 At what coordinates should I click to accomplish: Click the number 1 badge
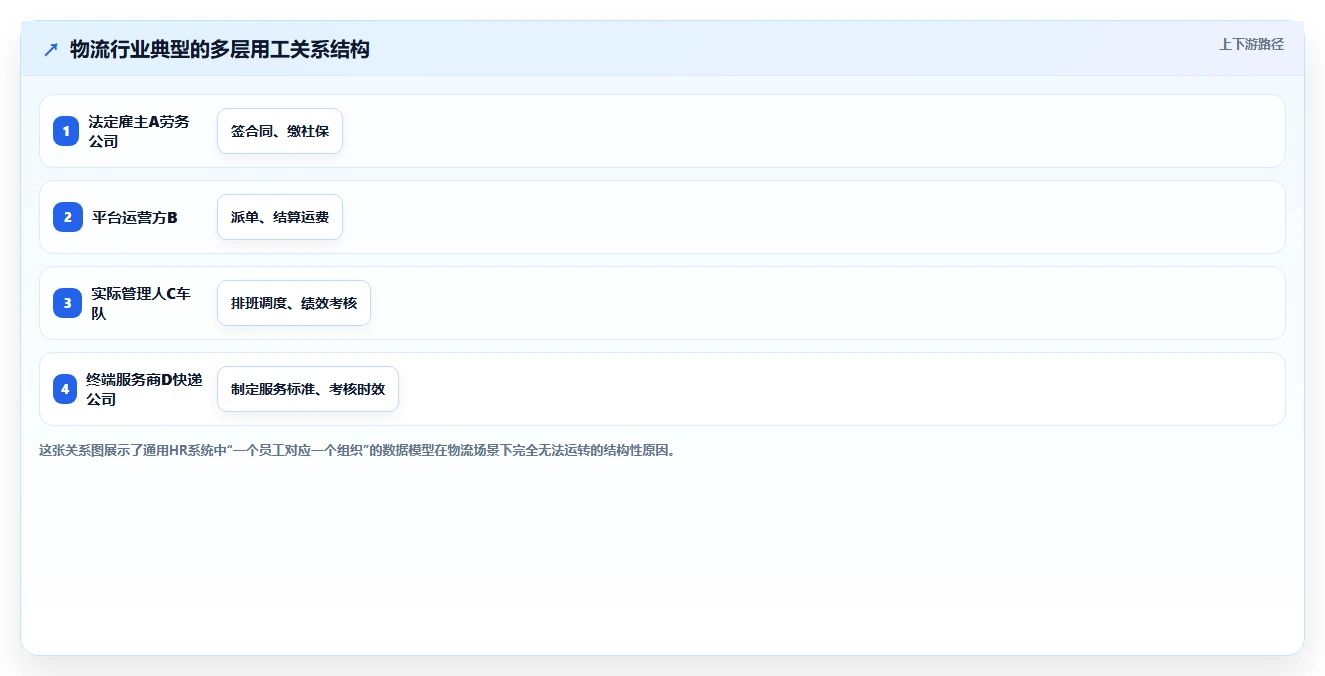(67, 131)
